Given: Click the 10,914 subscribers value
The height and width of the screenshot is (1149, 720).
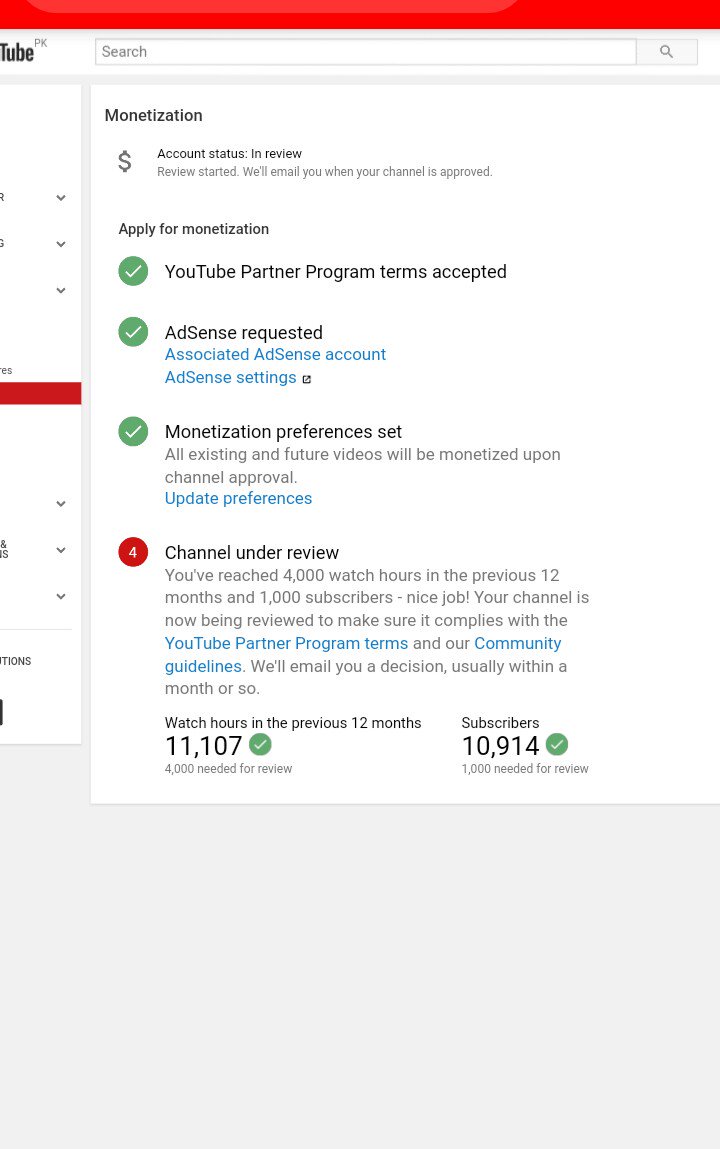Looking at the screenshot, I should click(500, 746).
